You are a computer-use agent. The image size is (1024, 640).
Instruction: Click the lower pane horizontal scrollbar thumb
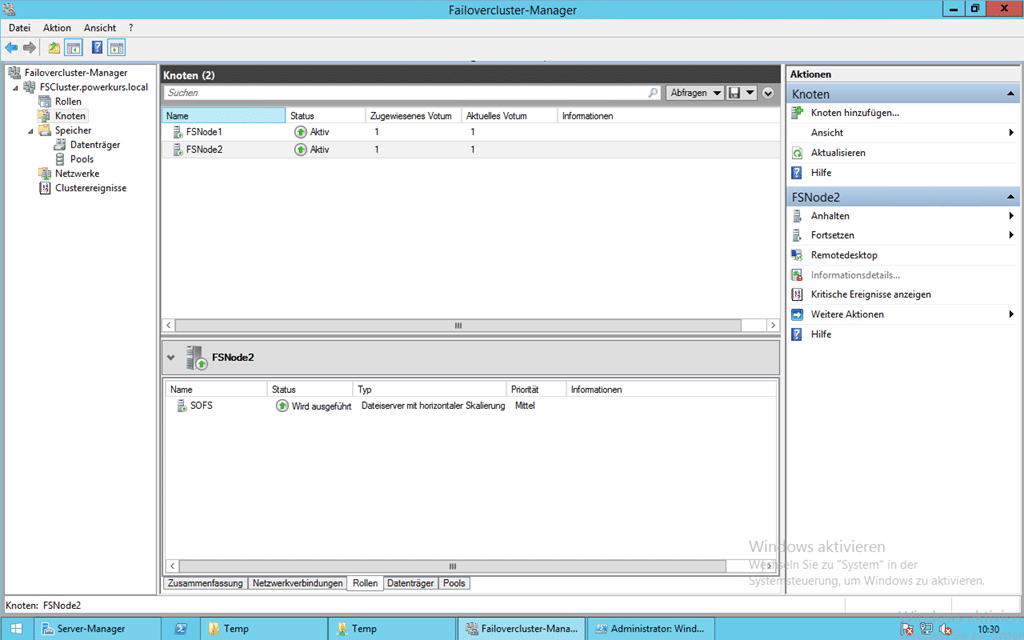[453, 566]
